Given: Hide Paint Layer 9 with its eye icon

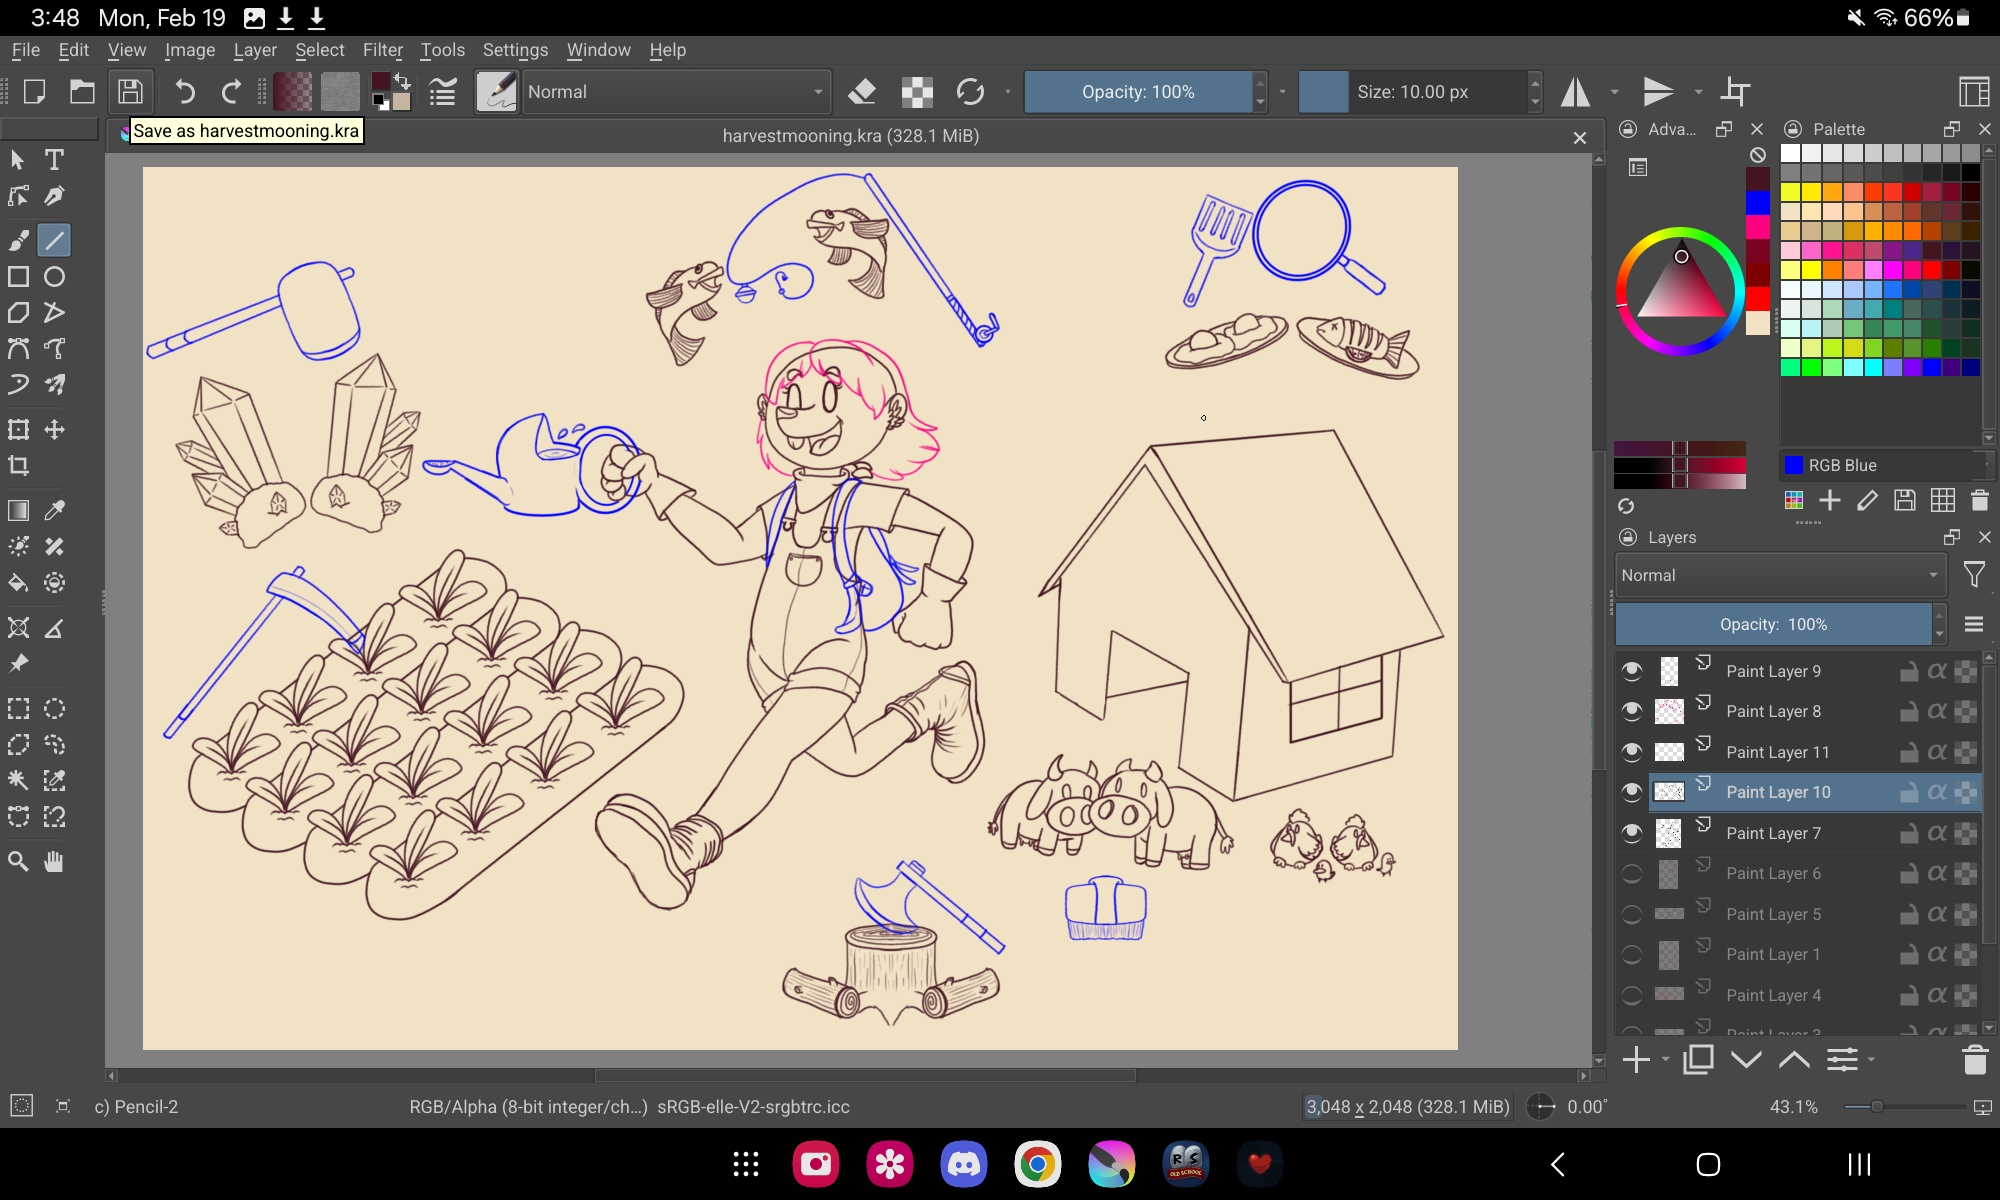Looking at the screenshot, I should pyautogui.click(x=1632, y=671).
